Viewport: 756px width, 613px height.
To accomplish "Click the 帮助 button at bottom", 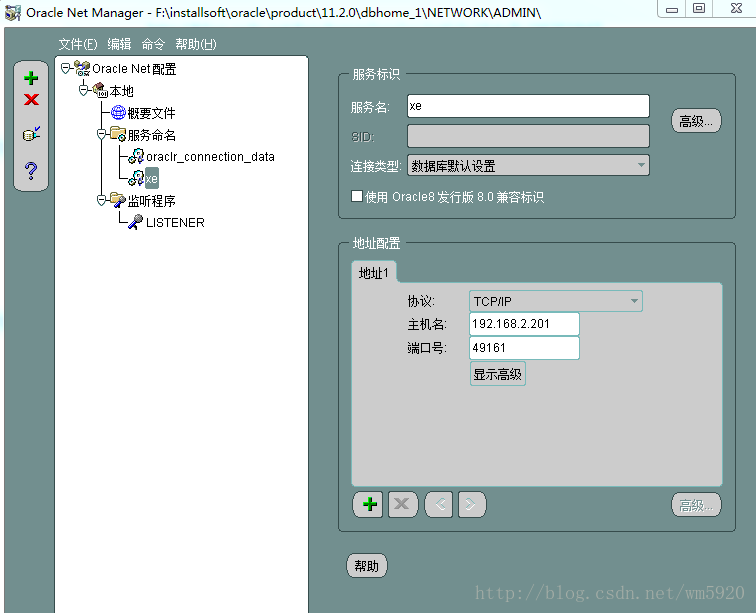I will (x=366, y=566).
